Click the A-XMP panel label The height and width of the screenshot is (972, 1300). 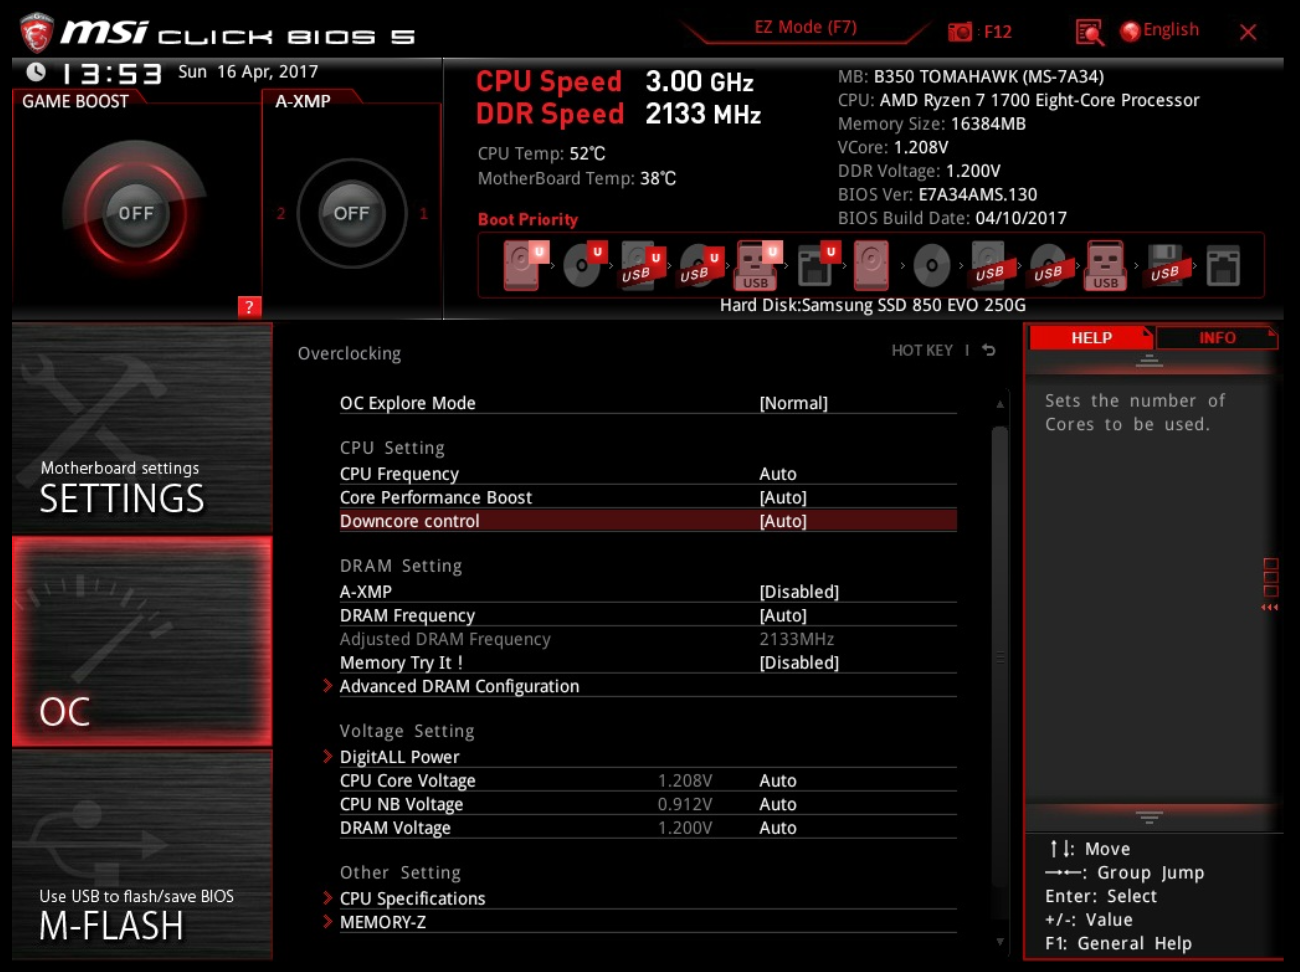pos(303,101)
